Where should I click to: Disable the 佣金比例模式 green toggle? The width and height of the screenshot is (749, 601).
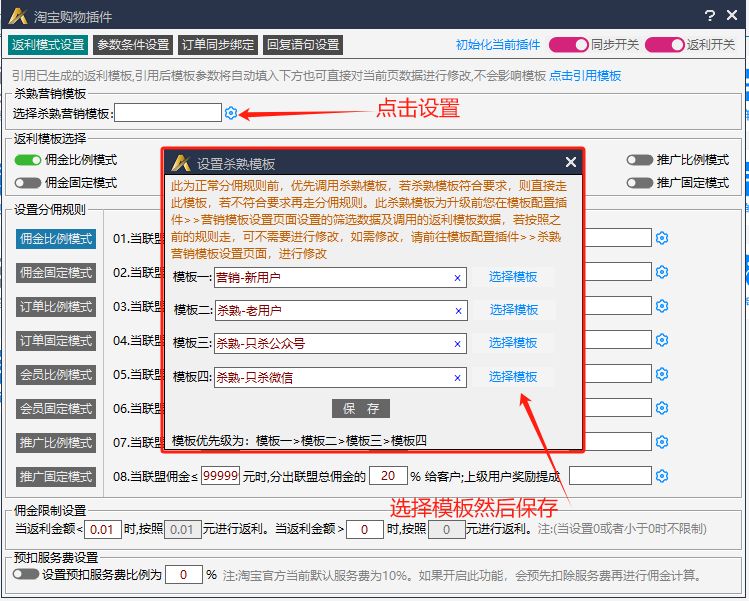(28, 160)
